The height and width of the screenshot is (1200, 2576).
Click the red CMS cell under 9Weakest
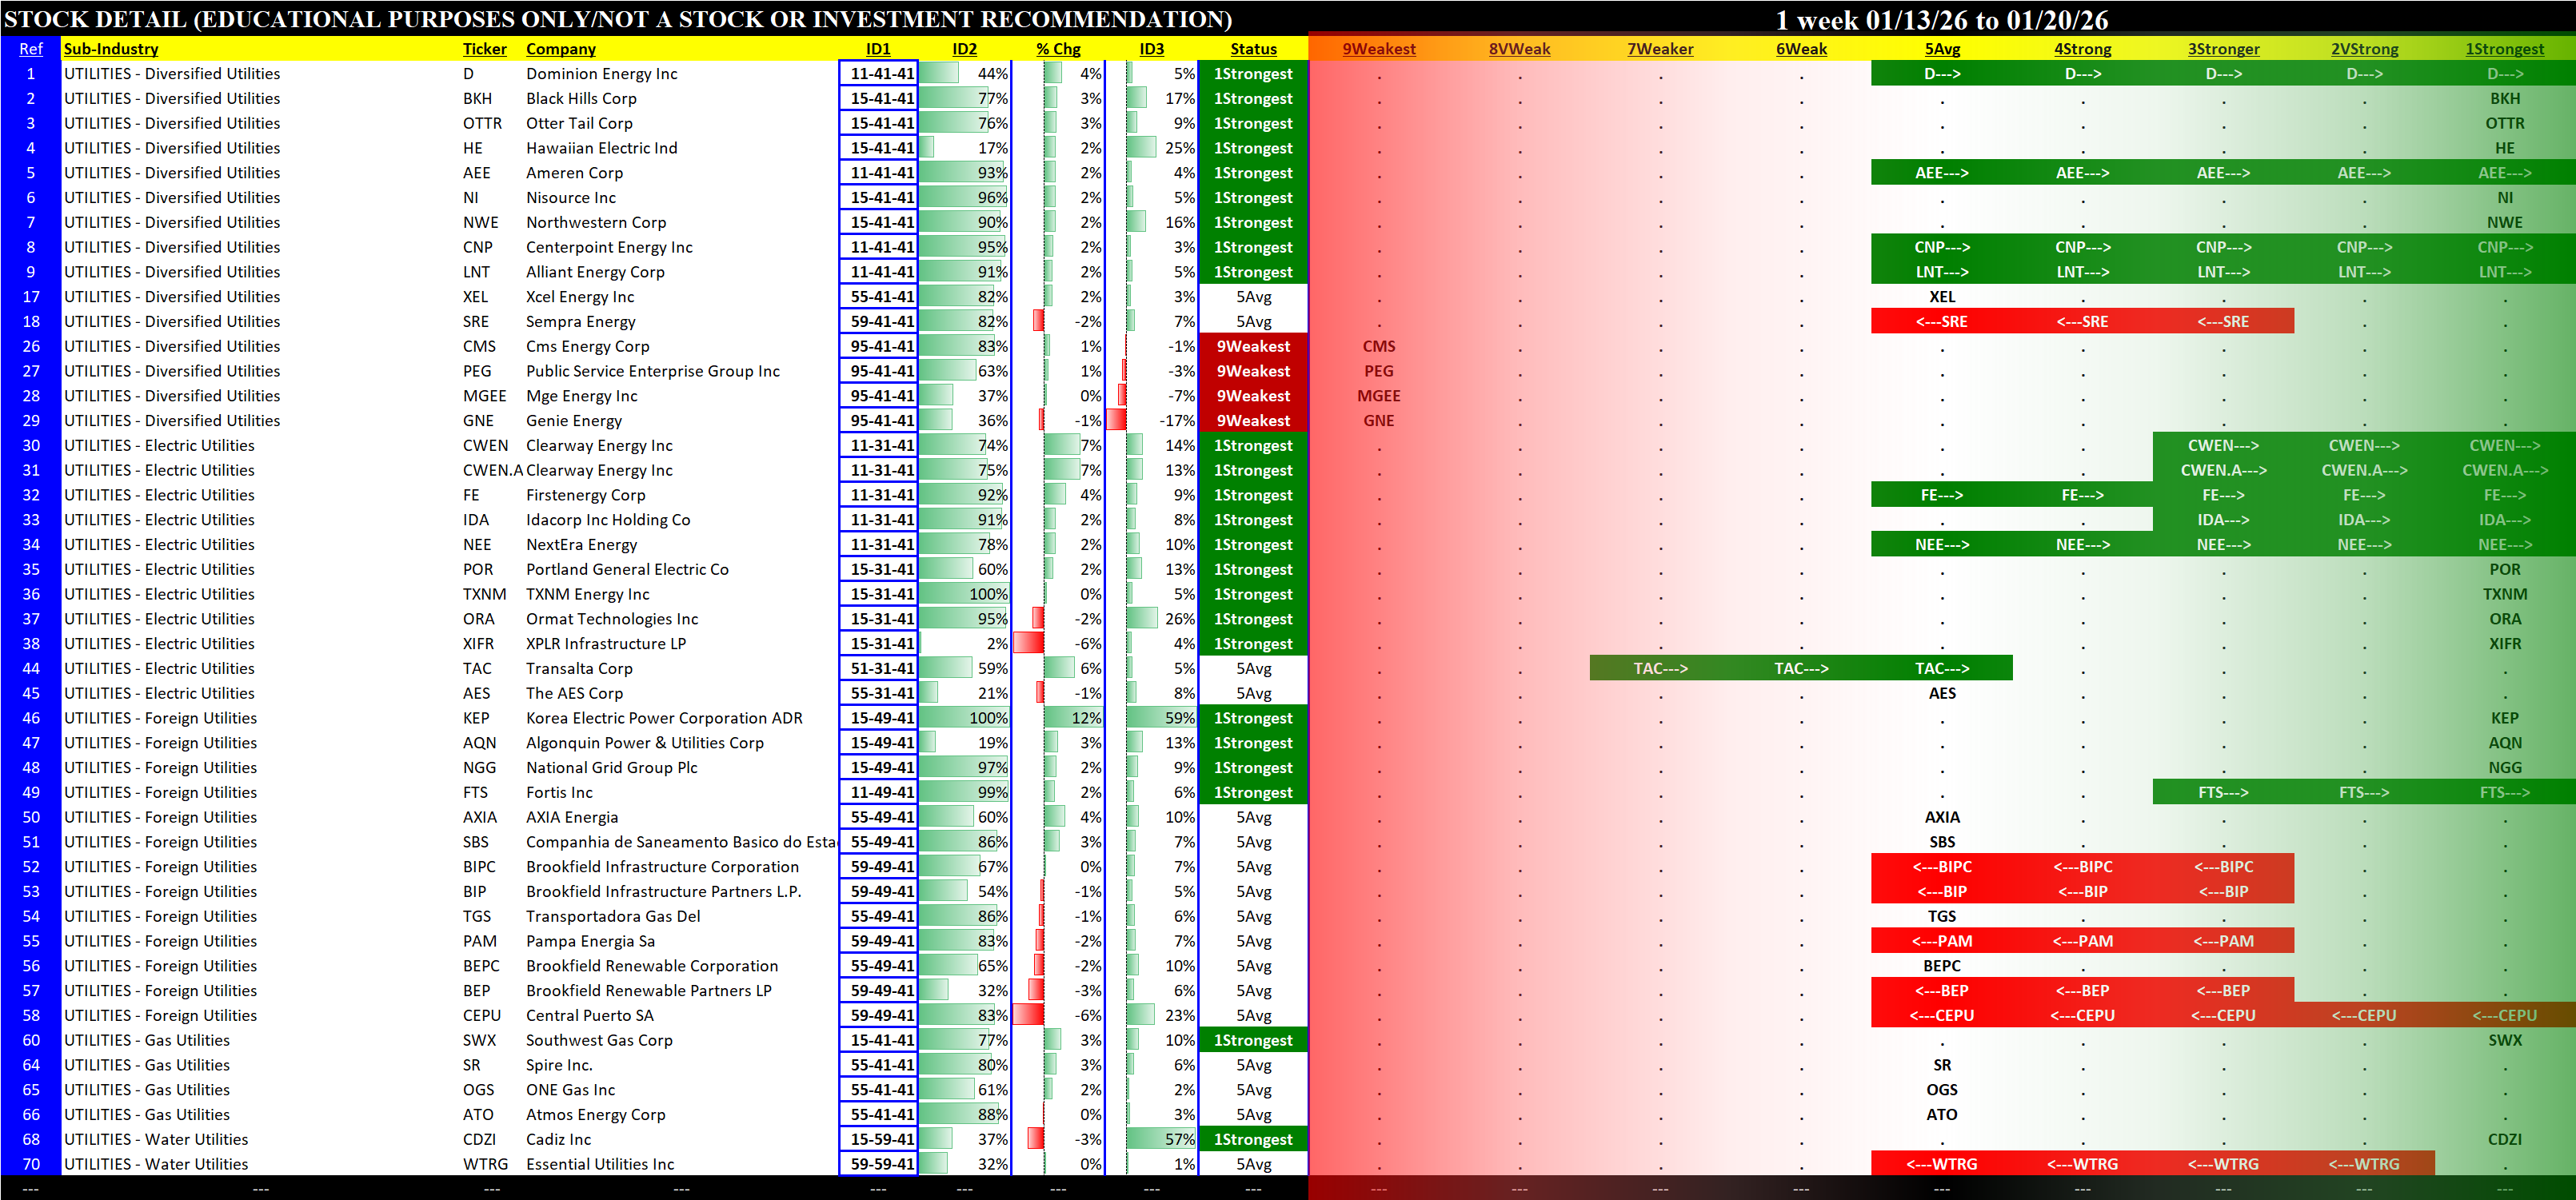(x=1378, y=346)
